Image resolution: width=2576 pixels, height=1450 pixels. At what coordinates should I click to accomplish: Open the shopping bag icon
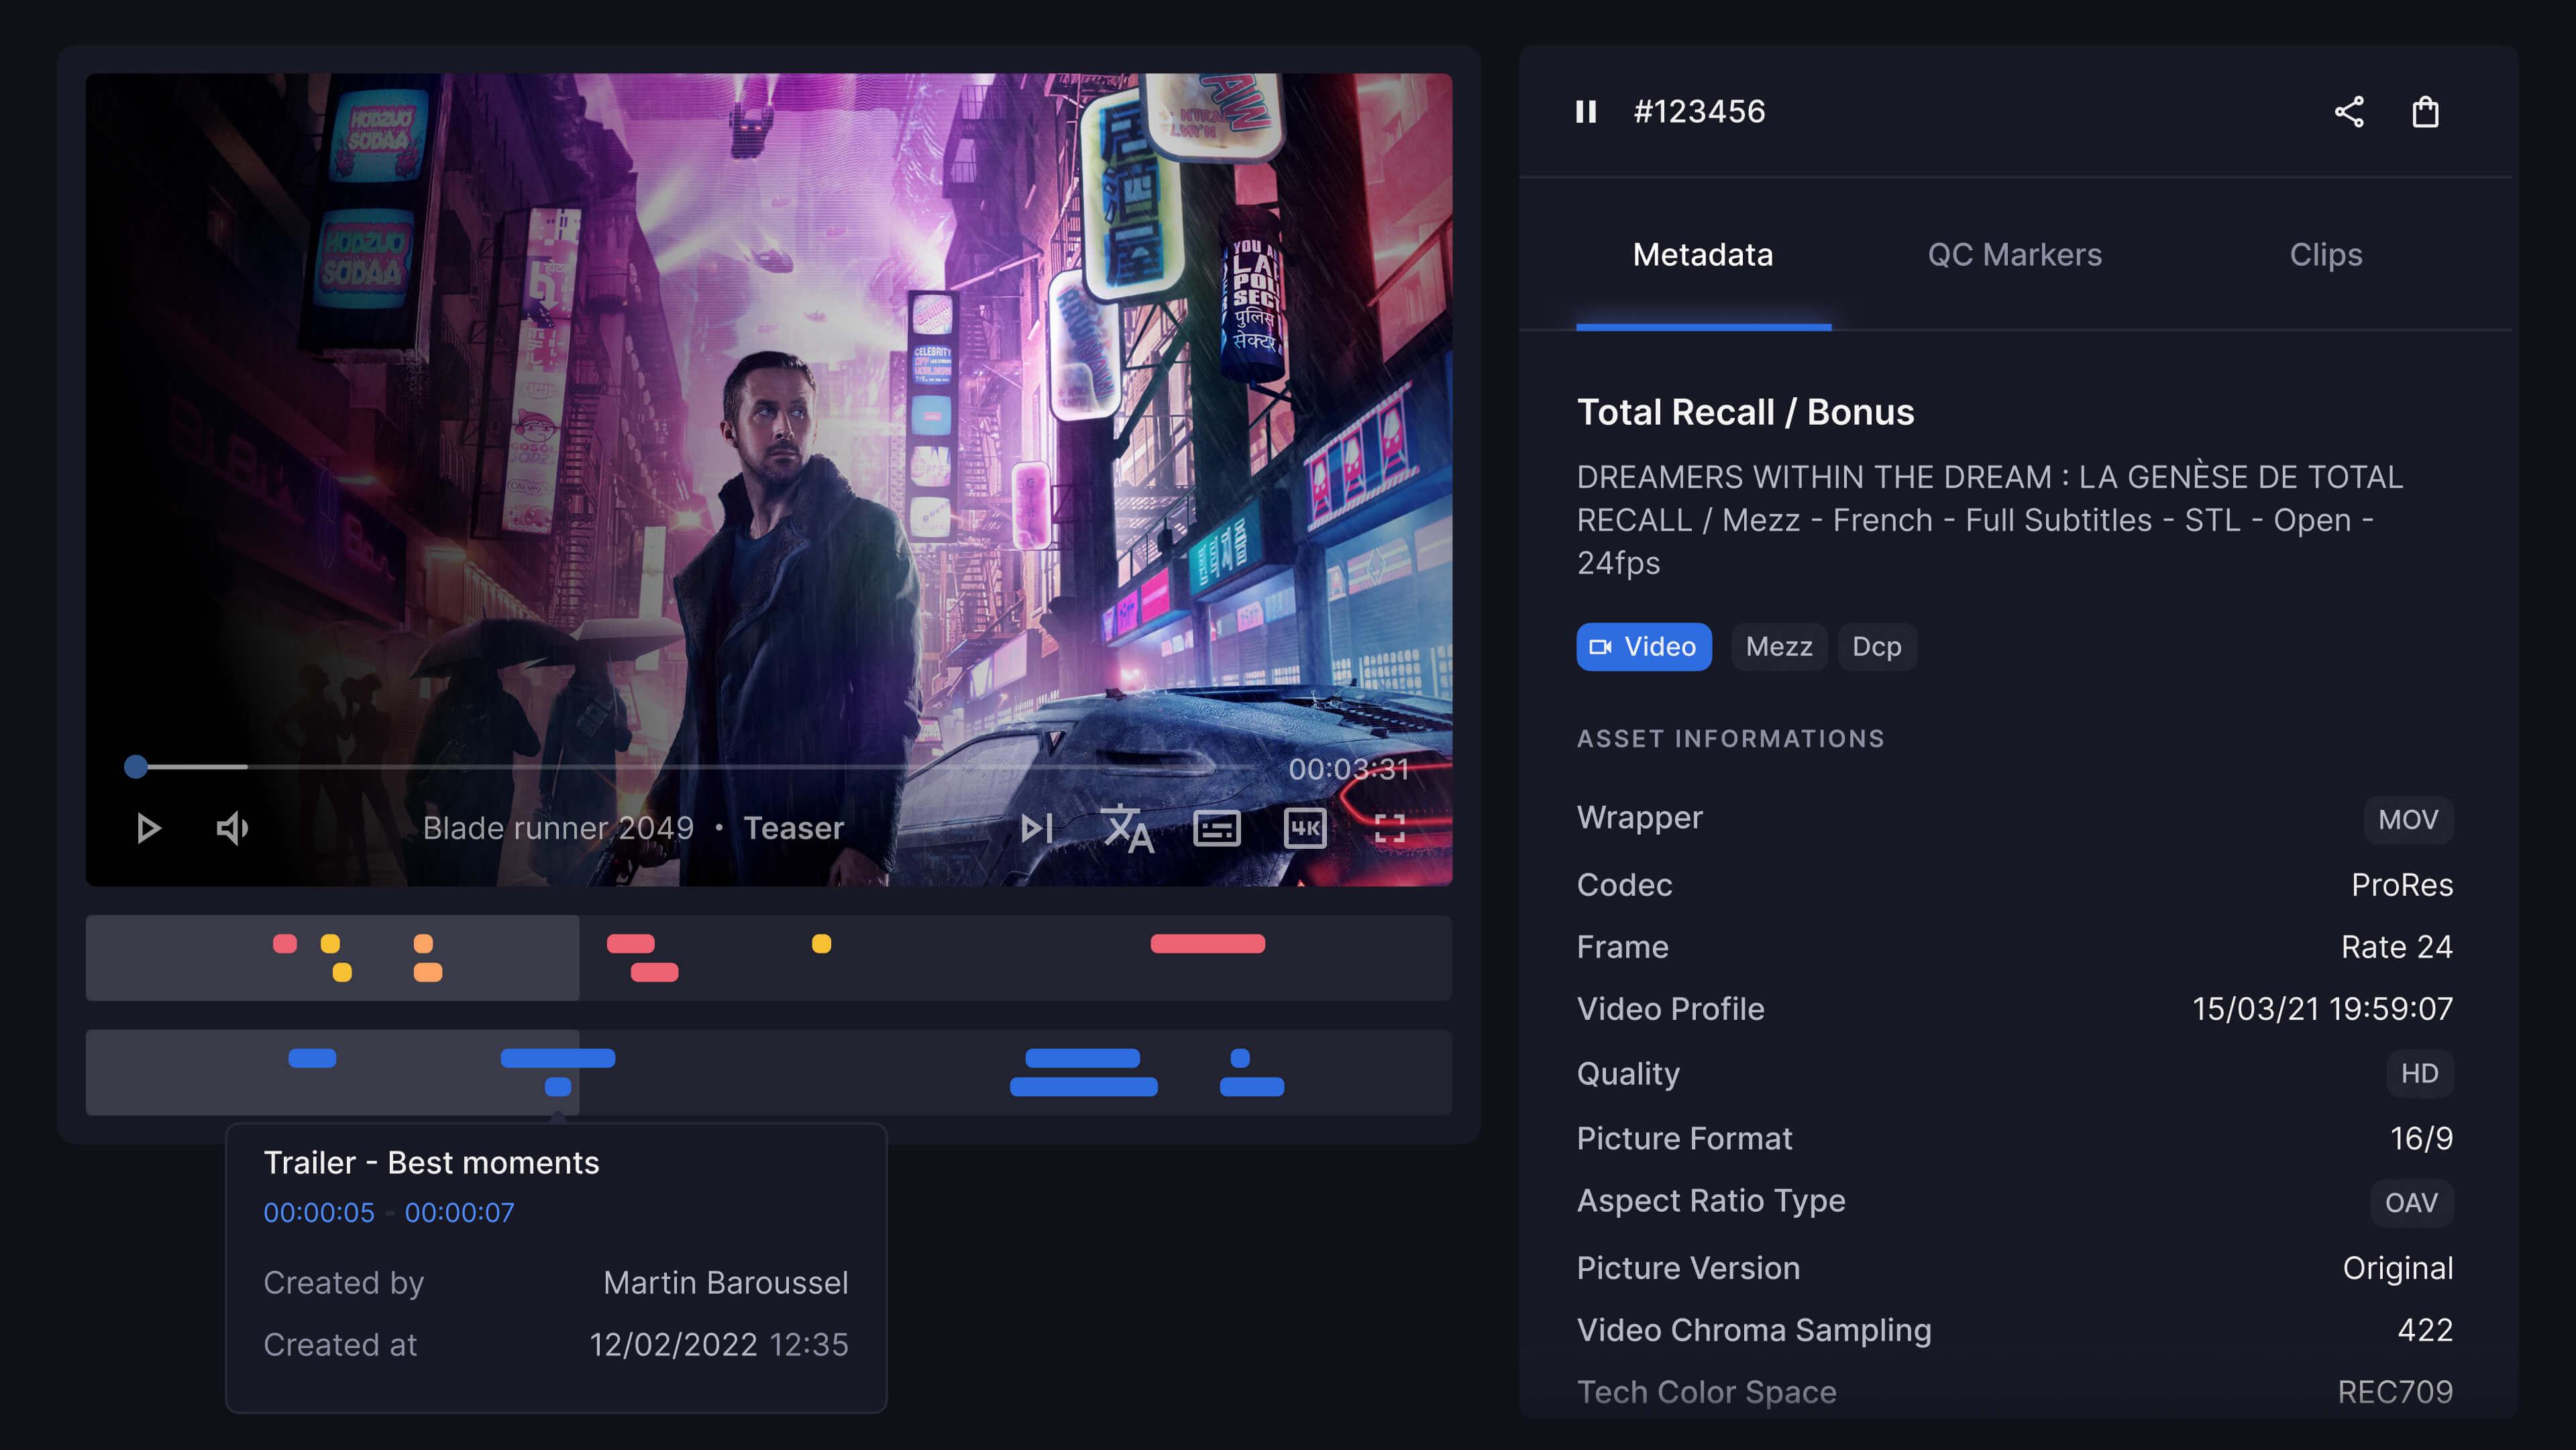click(x=2426, y=112)
